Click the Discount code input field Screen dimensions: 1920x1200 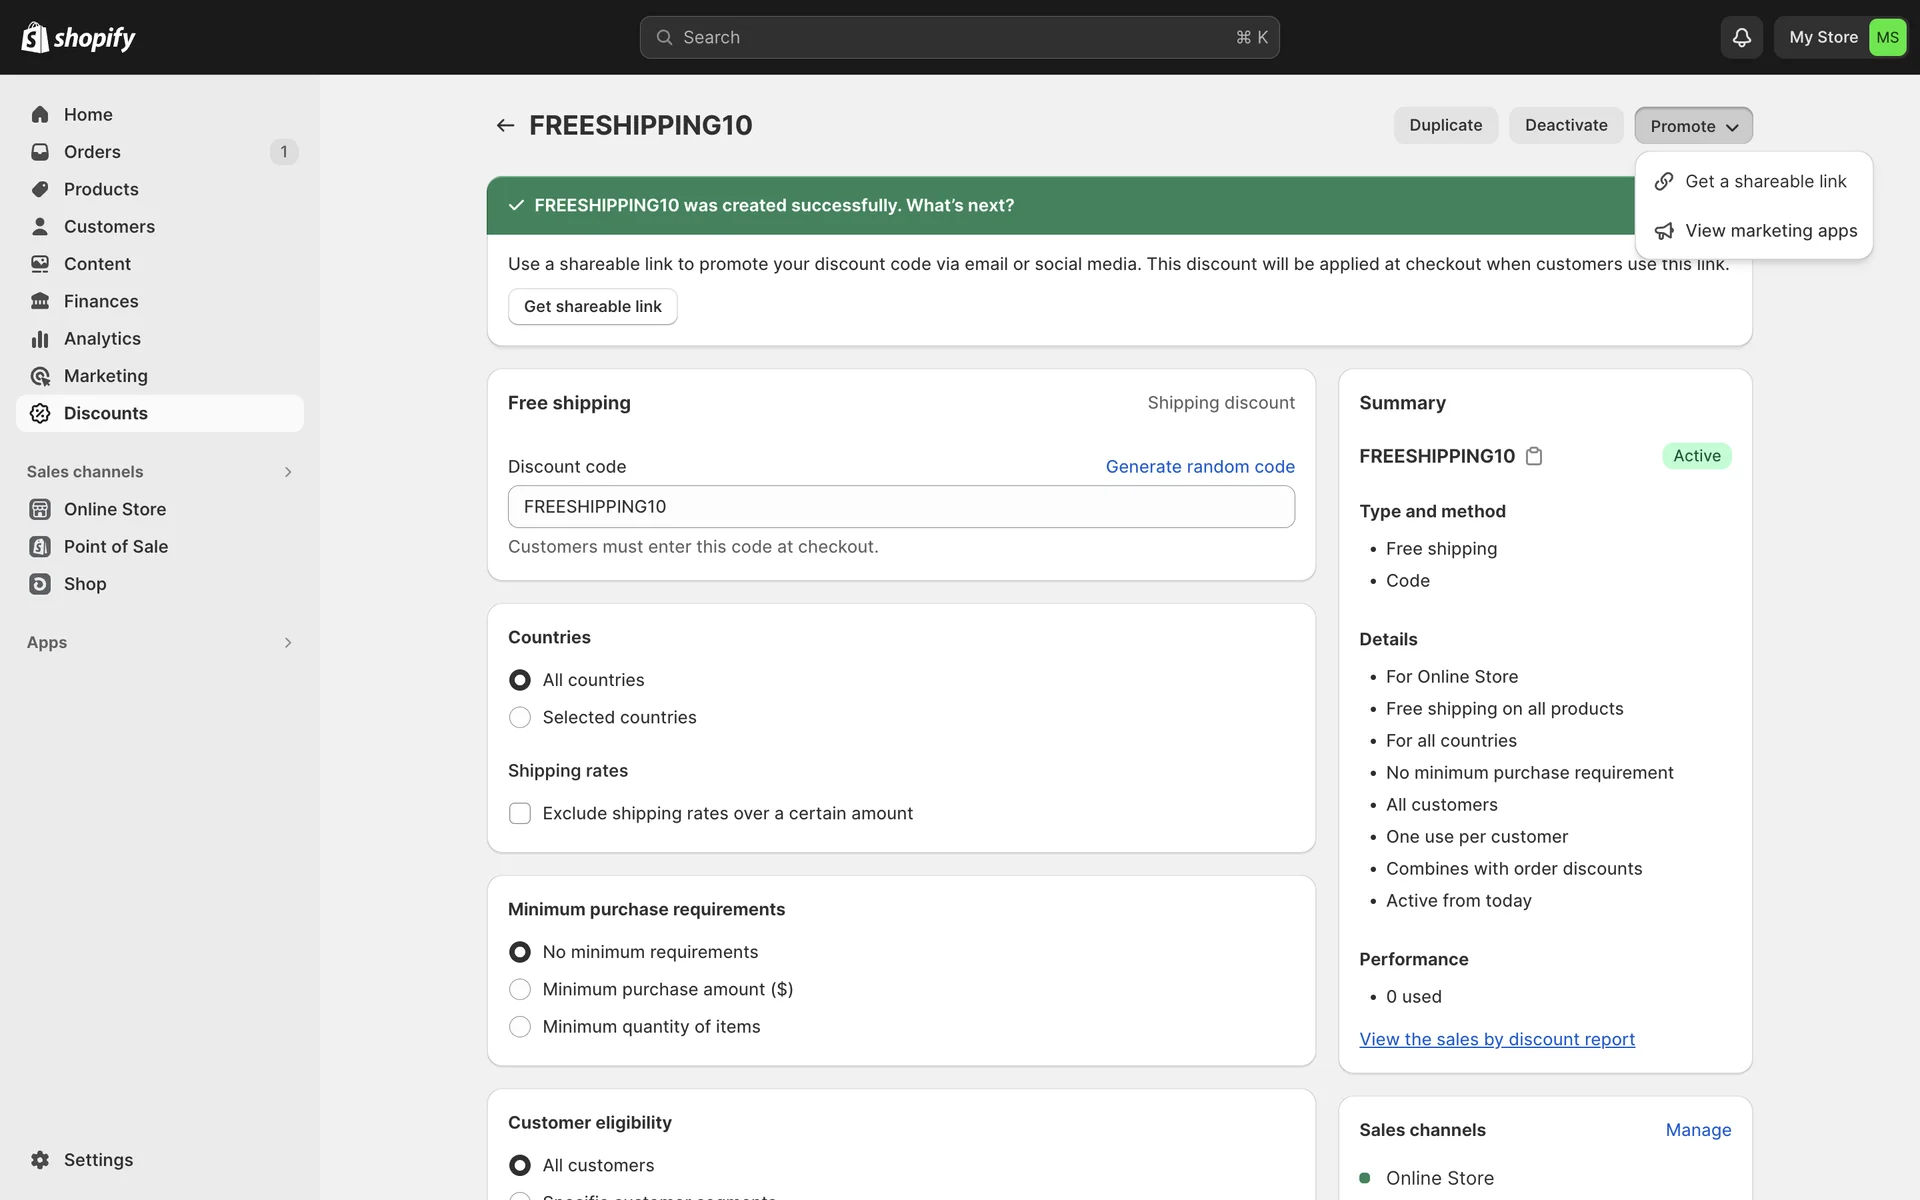click(900, 507)
